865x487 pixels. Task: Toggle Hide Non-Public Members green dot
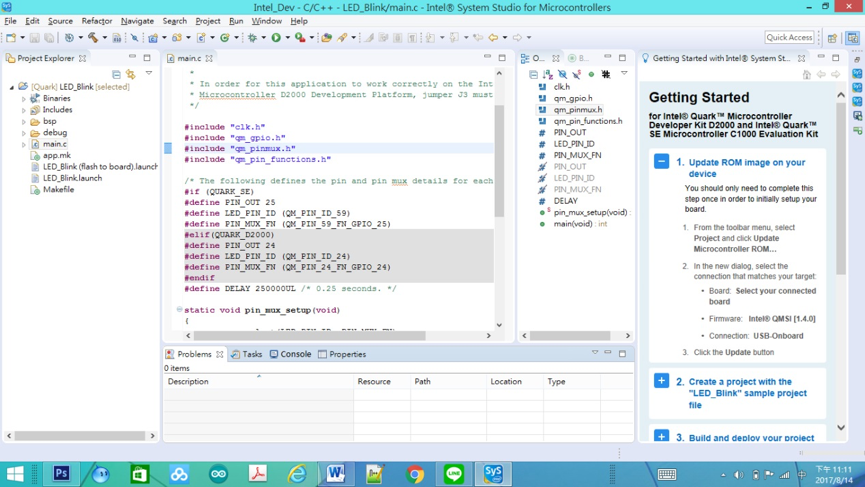click(x=591, y=74)
